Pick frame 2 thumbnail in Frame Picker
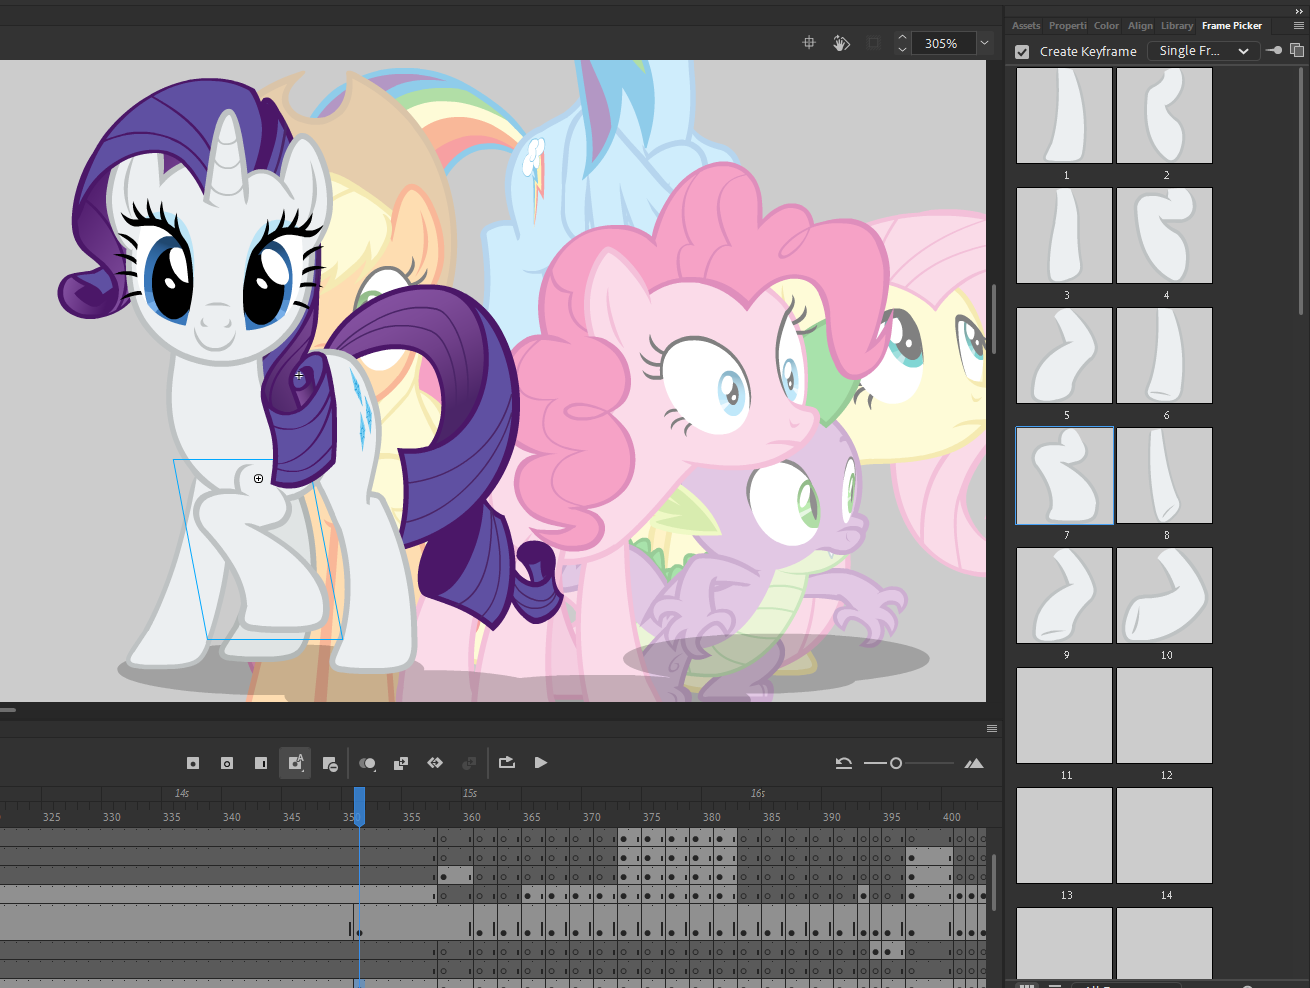The image size is (1310, 988). (x=1165, y=115)
